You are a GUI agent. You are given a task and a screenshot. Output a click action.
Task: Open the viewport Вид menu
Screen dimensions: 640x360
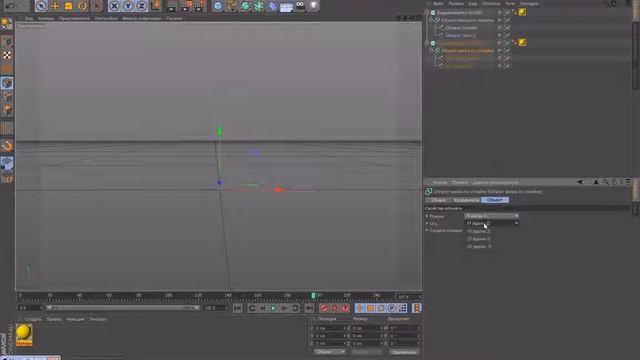pyautogui.click(x=29, y=18)
